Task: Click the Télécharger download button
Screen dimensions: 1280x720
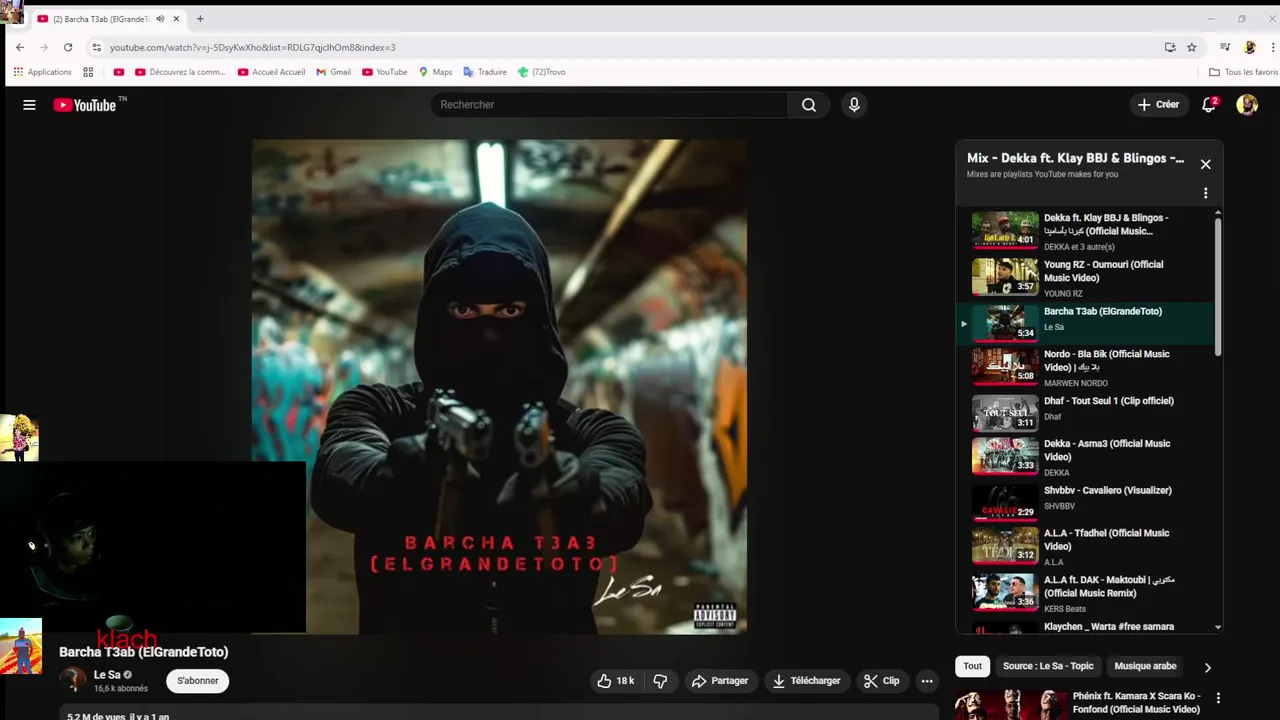Action: pyautogui.click(x=806, y=681)
